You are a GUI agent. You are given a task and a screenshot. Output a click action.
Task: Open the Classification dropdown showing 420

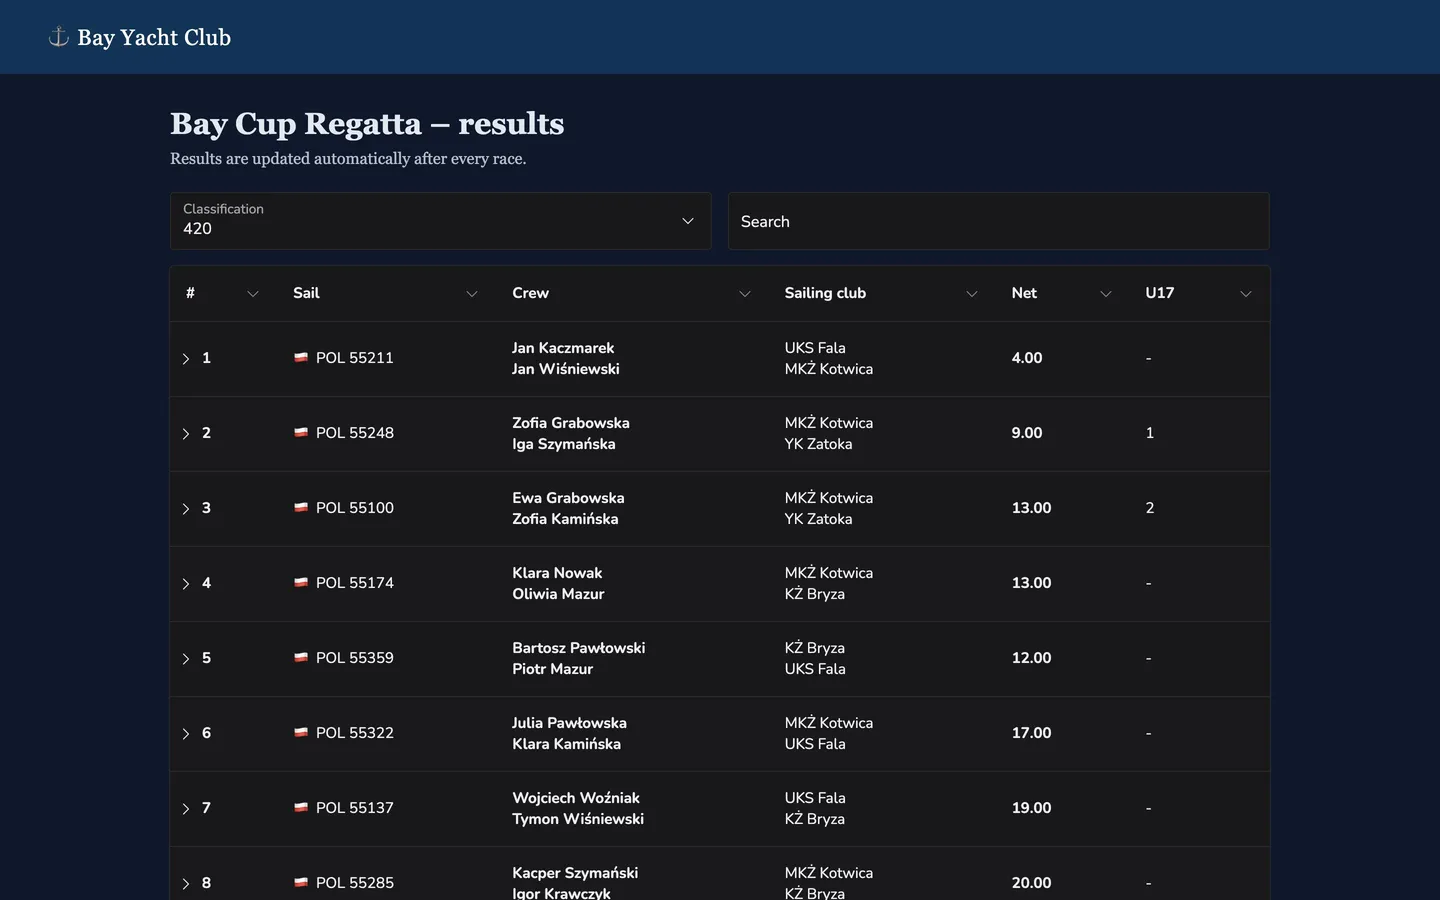(441, 221)
